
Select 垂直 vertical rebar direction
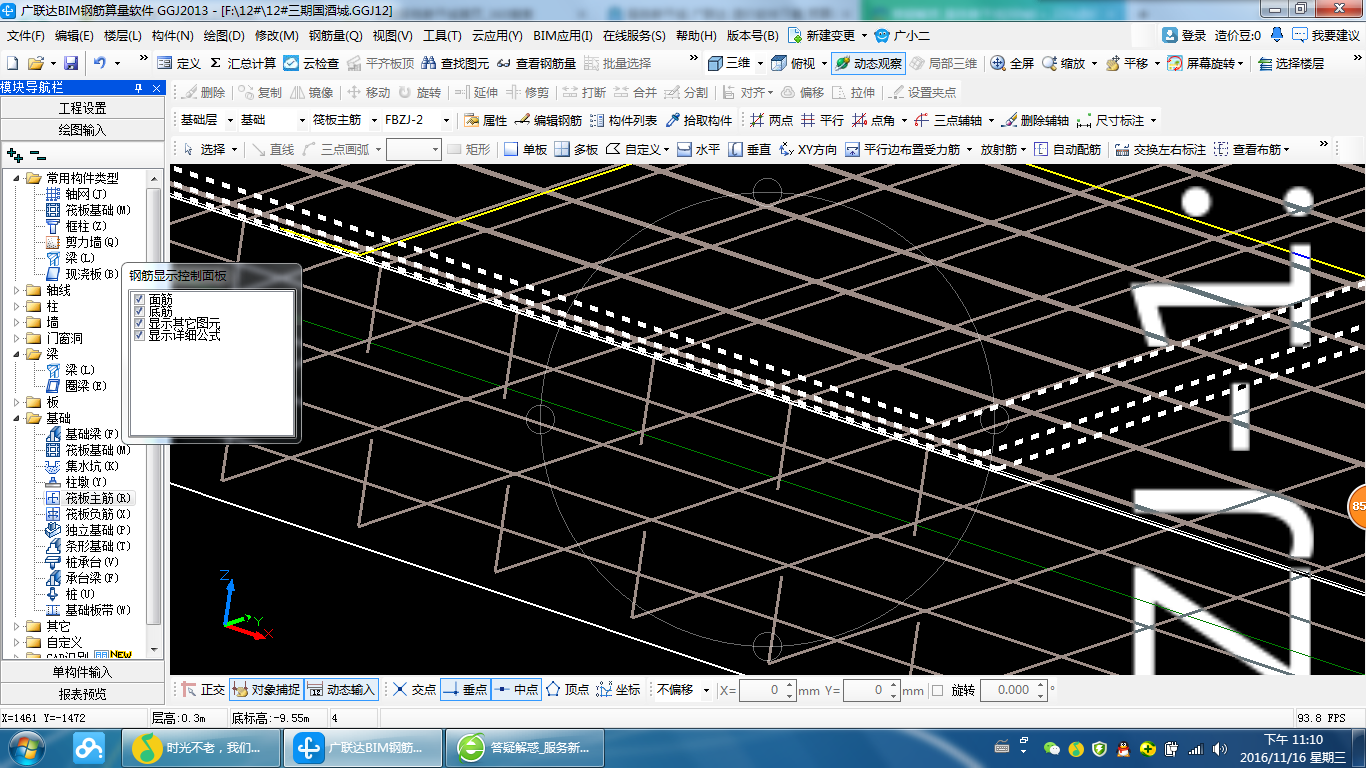[x=750, y=149]
